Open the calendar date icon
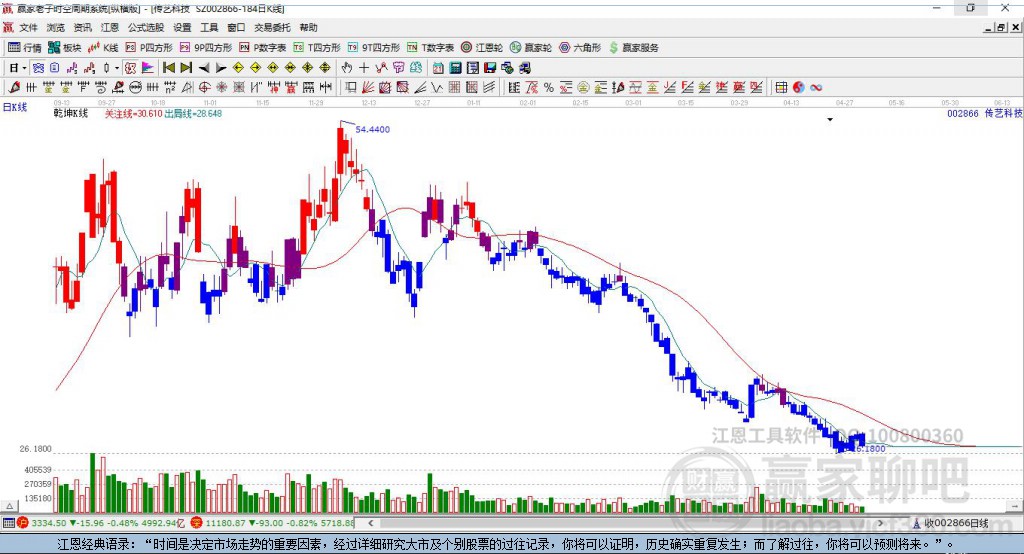Screen dimensions: 1024x554 438,68
